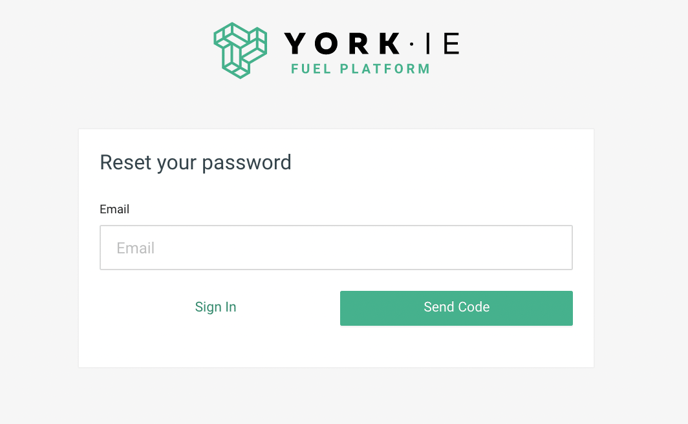Click the word PLATFORM in the tagline
This screenshot has width=688, height=424.
point(385,69)
